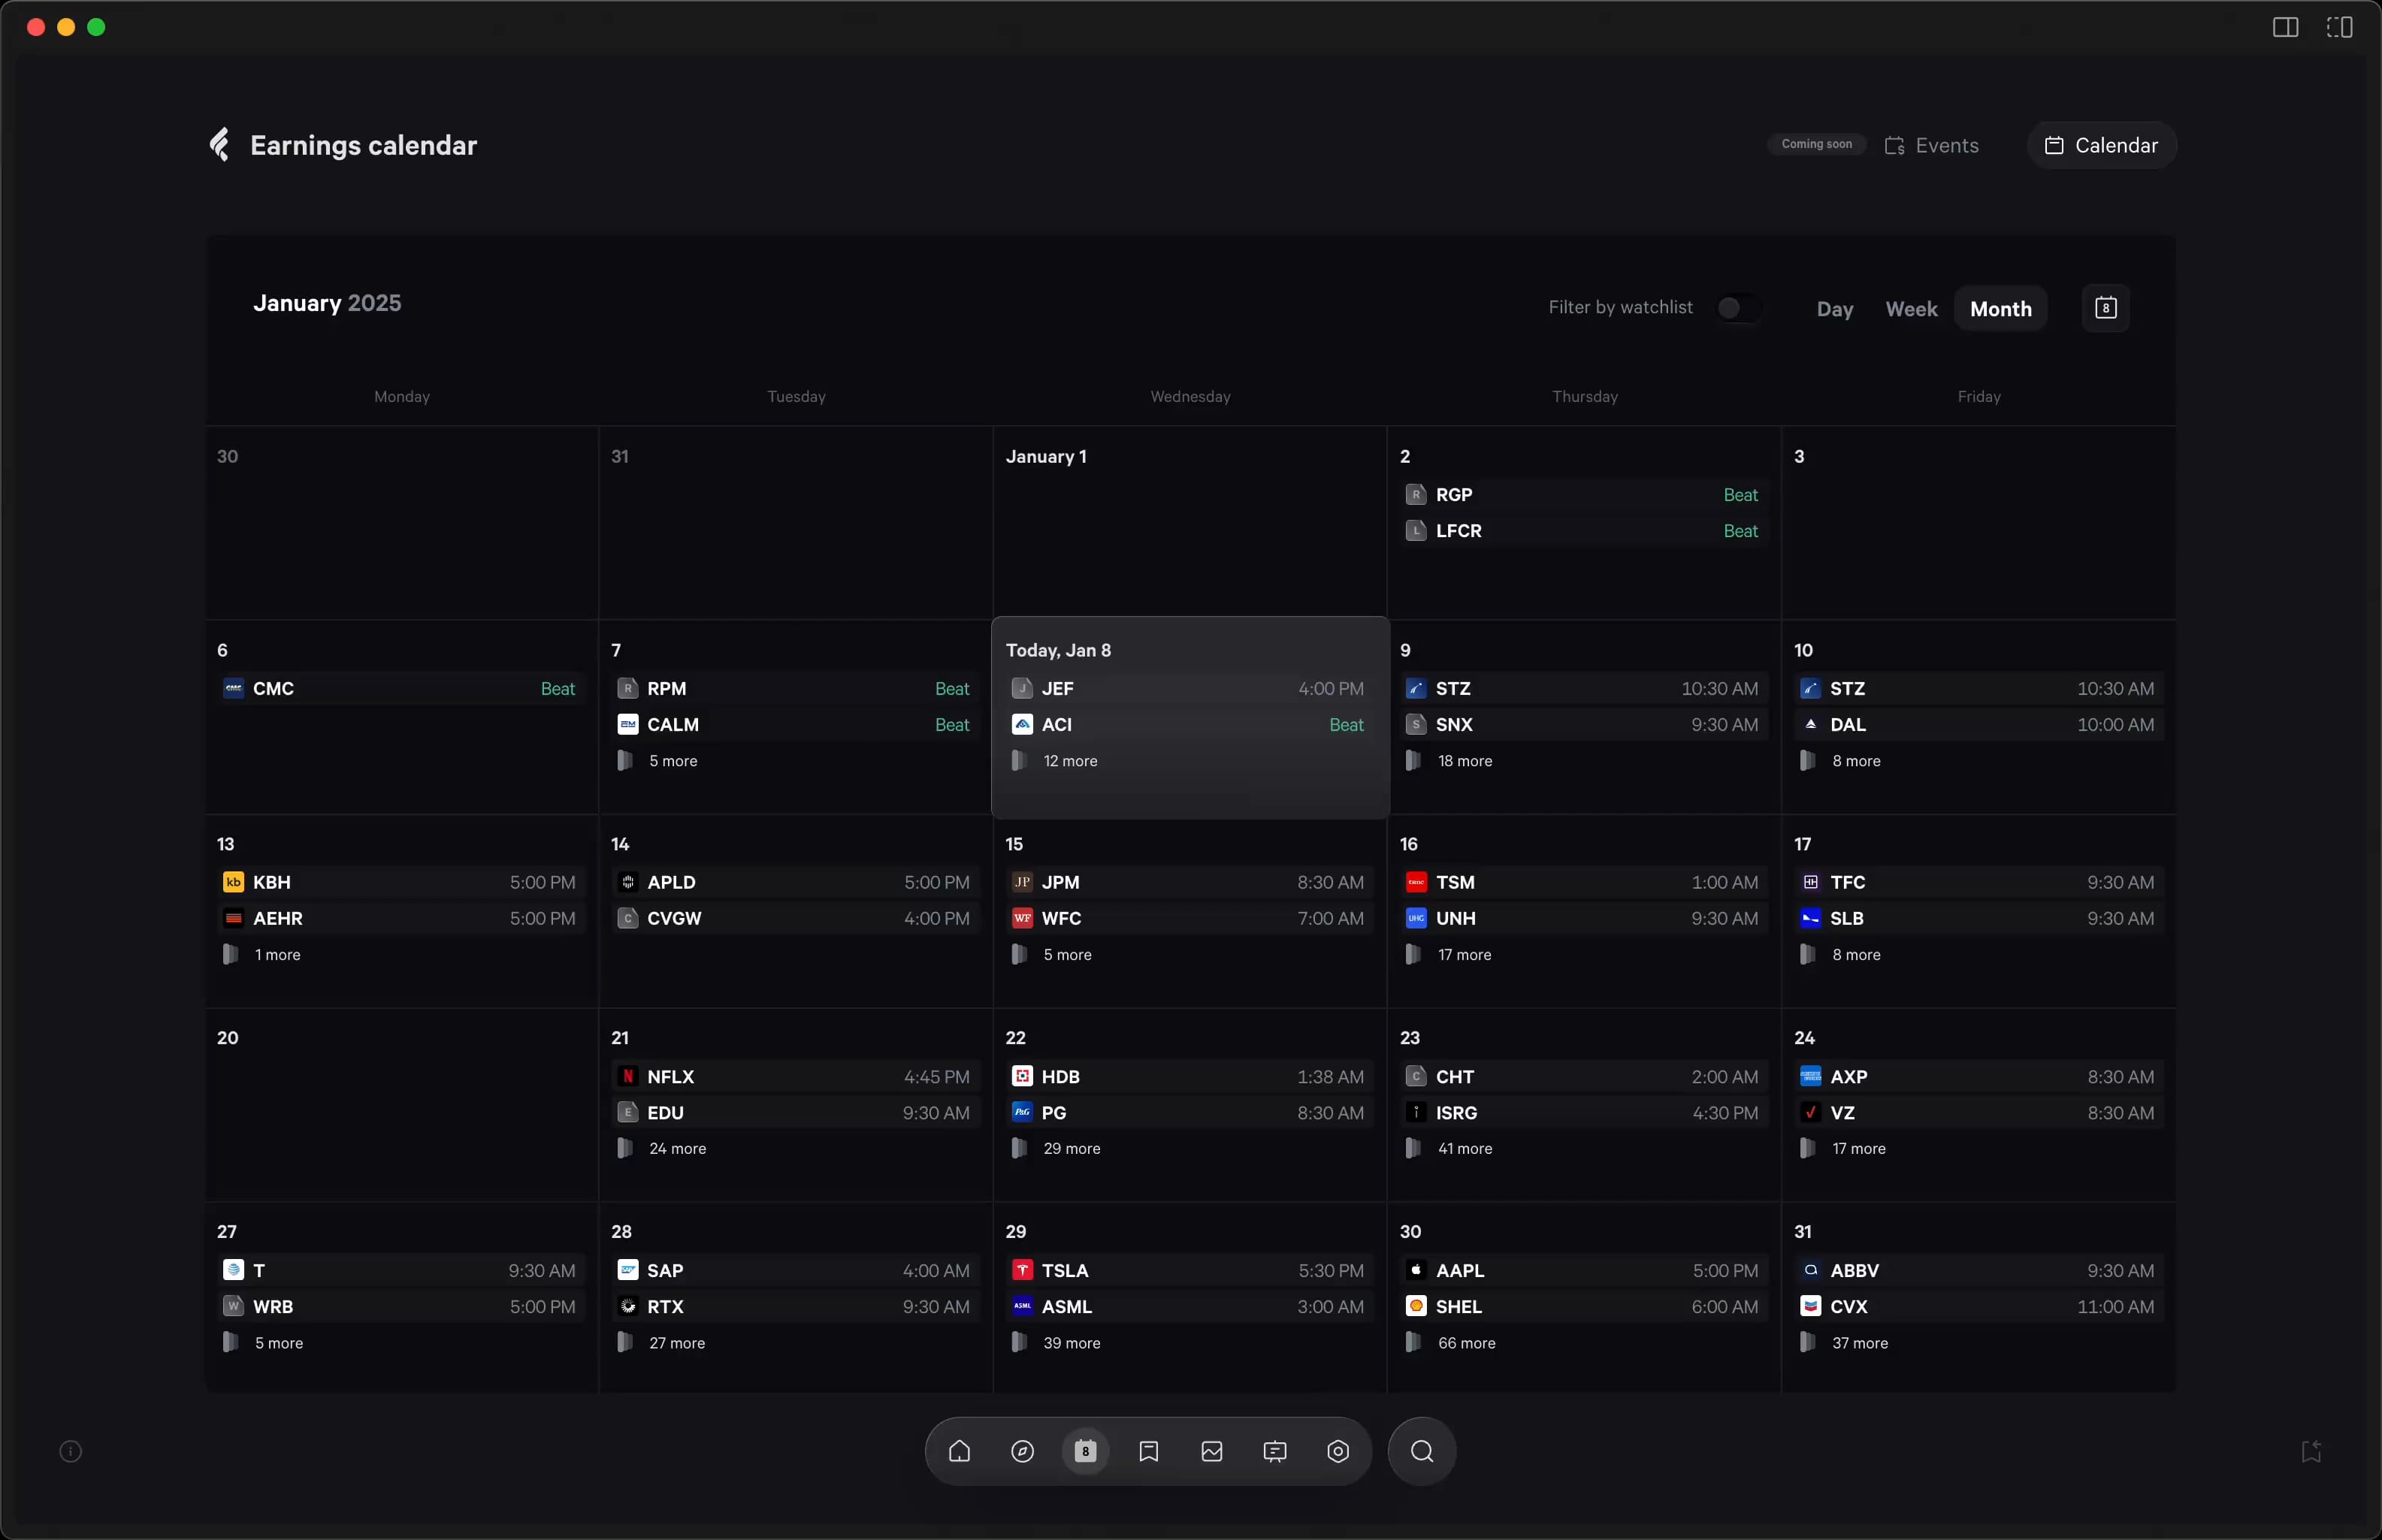This screenshot has height=1540, width=2382.
Task: Toggle left sidebar panel icon in titlebar
Action: click(2285, 27)
